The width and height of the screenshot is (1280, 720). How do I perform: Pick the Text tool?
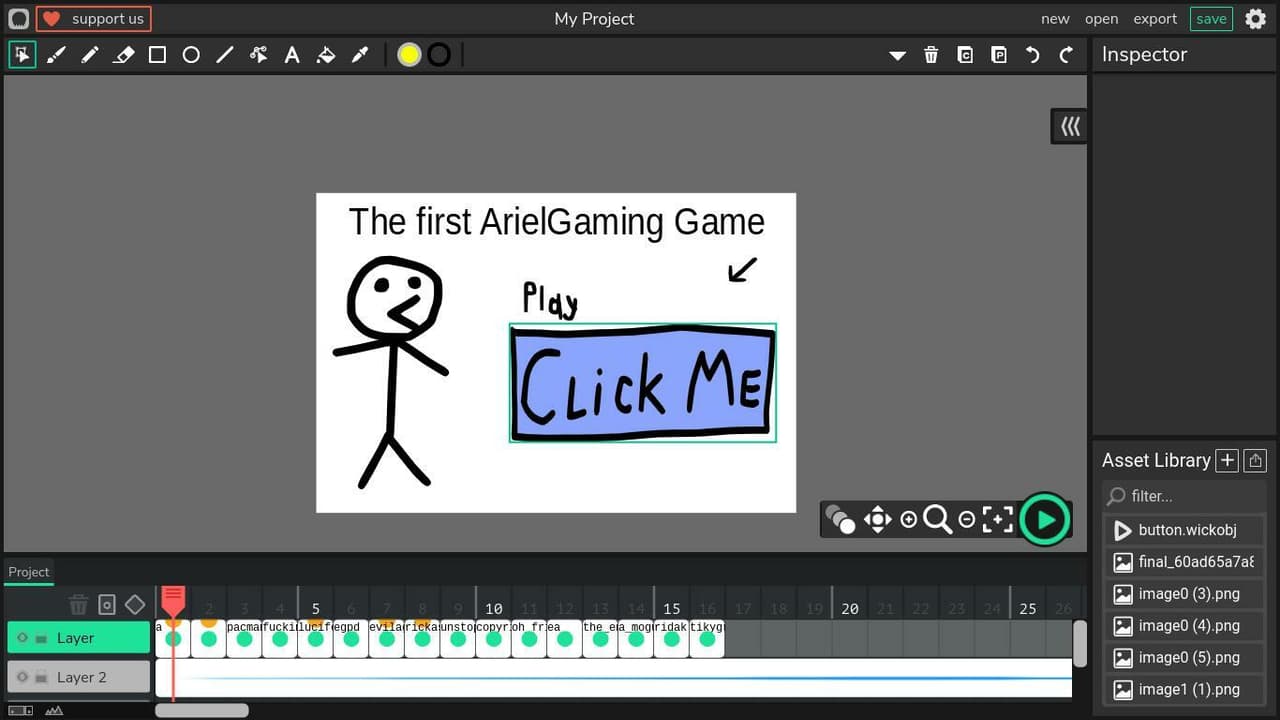click(292, 55)
